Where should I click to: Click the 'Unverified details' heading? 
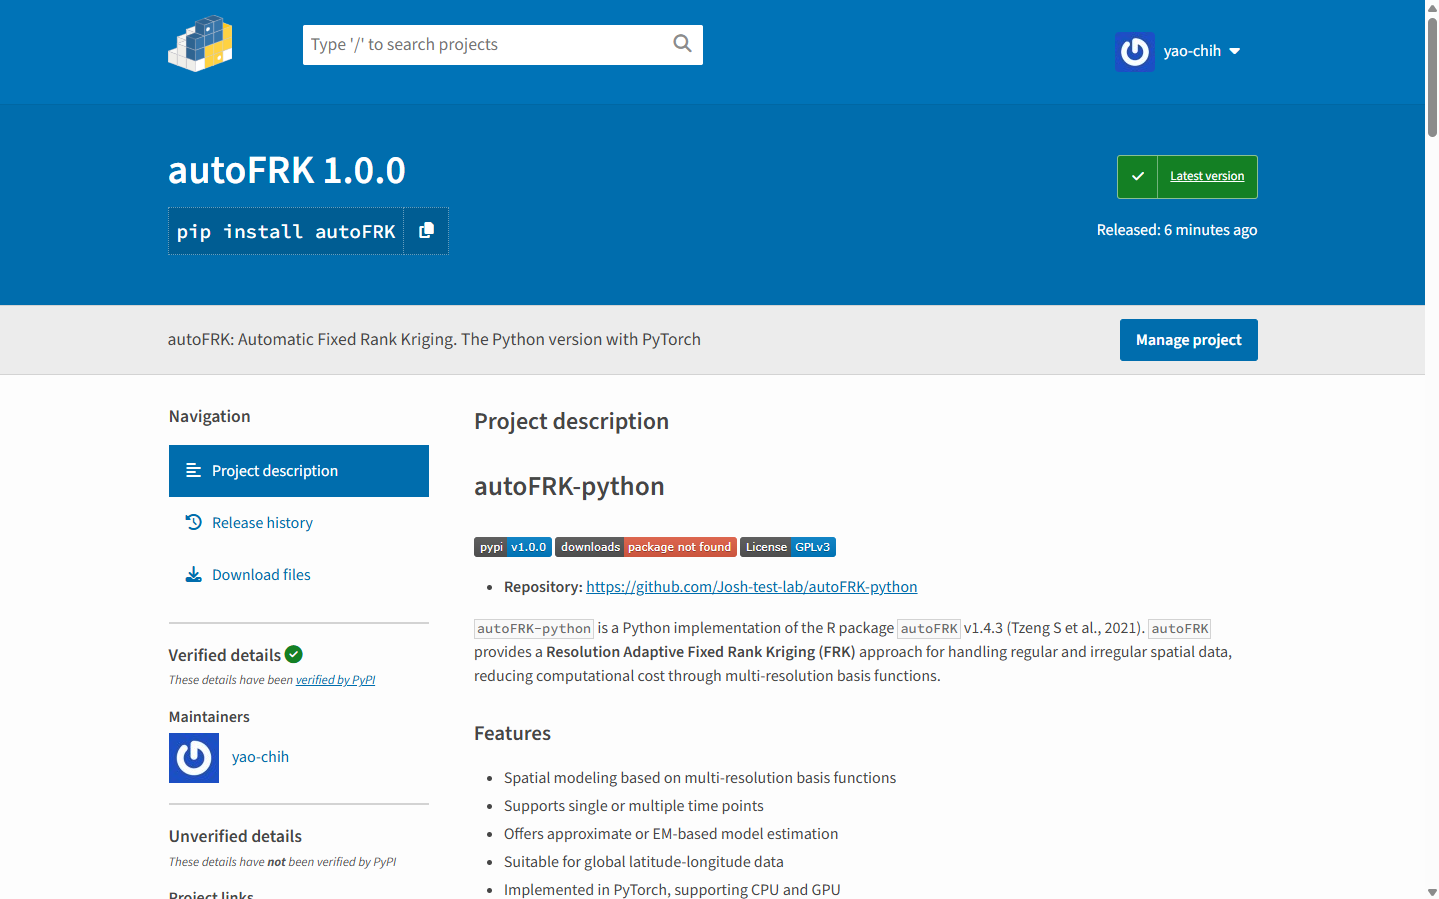[x=235, y=836]
